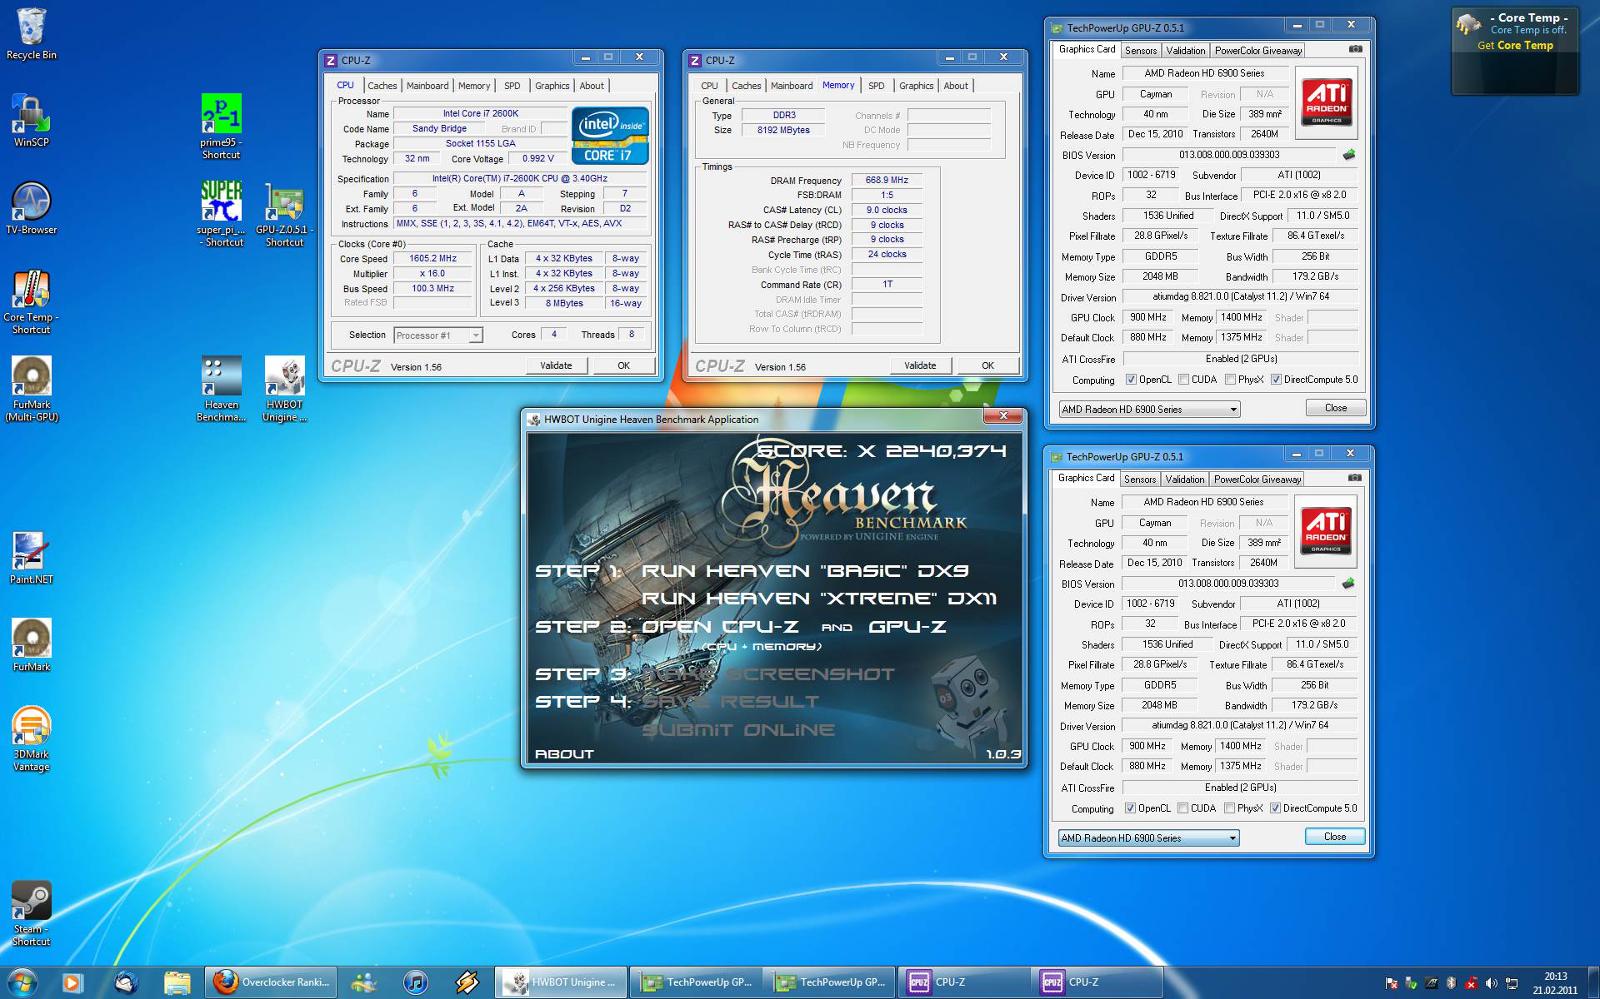
Task: Click Validate button in left CPU-Z window
Action: point(556,366)
